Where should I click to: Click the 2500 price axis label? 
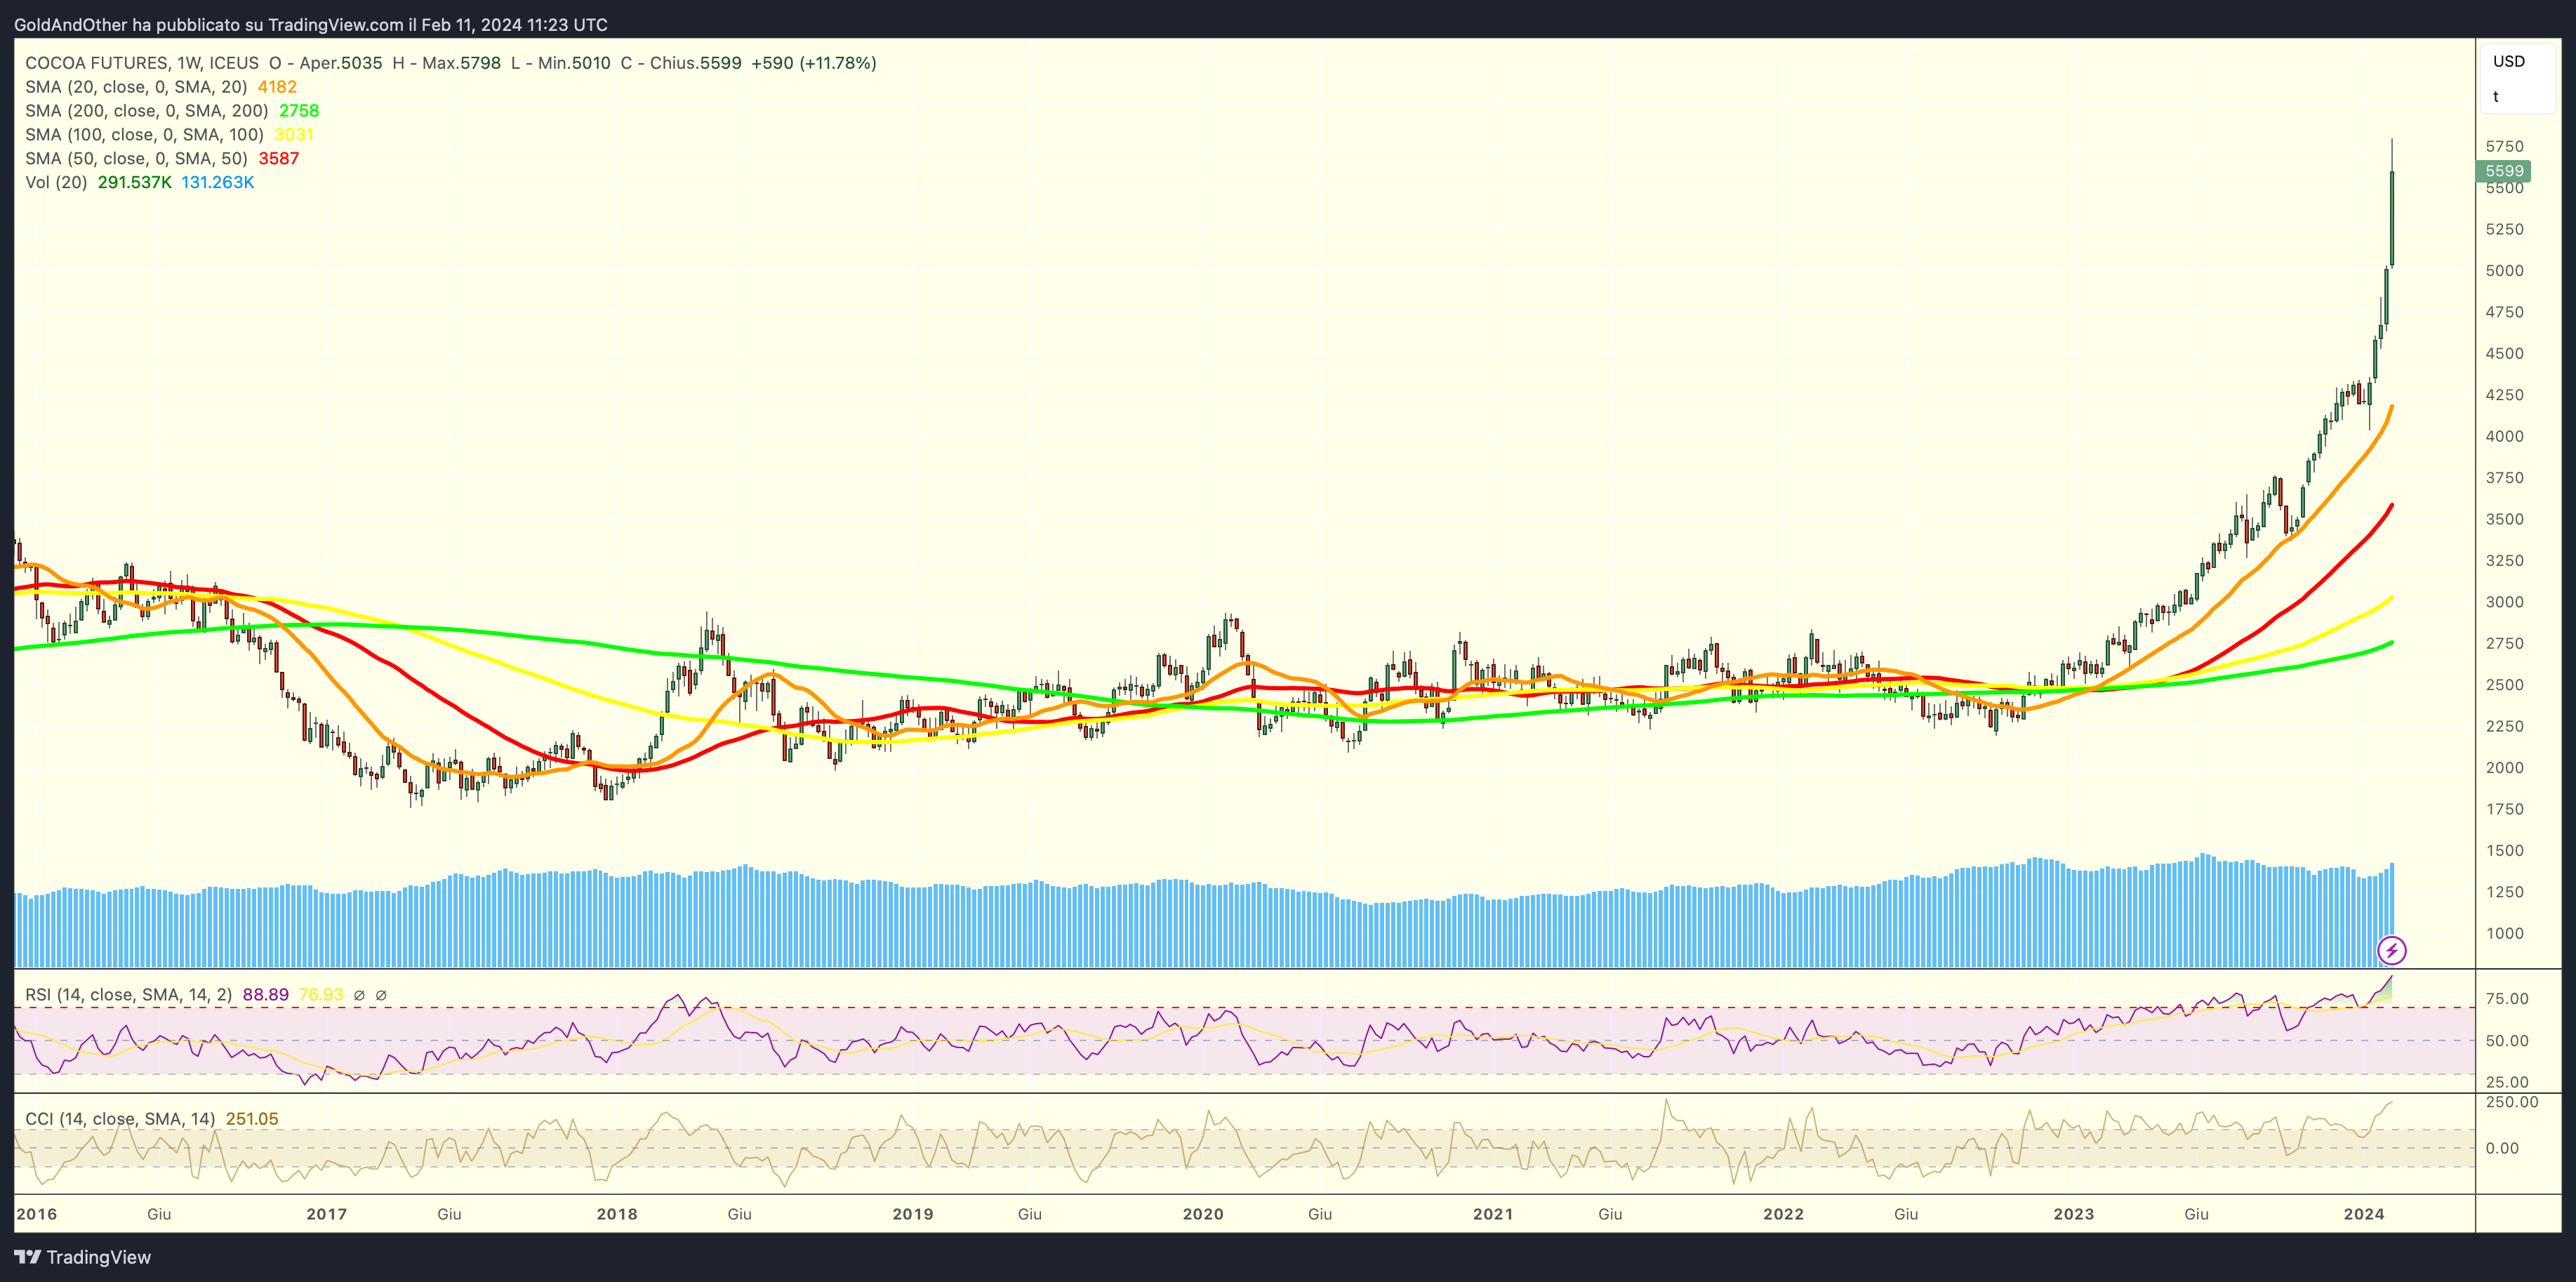point(2504,685)
